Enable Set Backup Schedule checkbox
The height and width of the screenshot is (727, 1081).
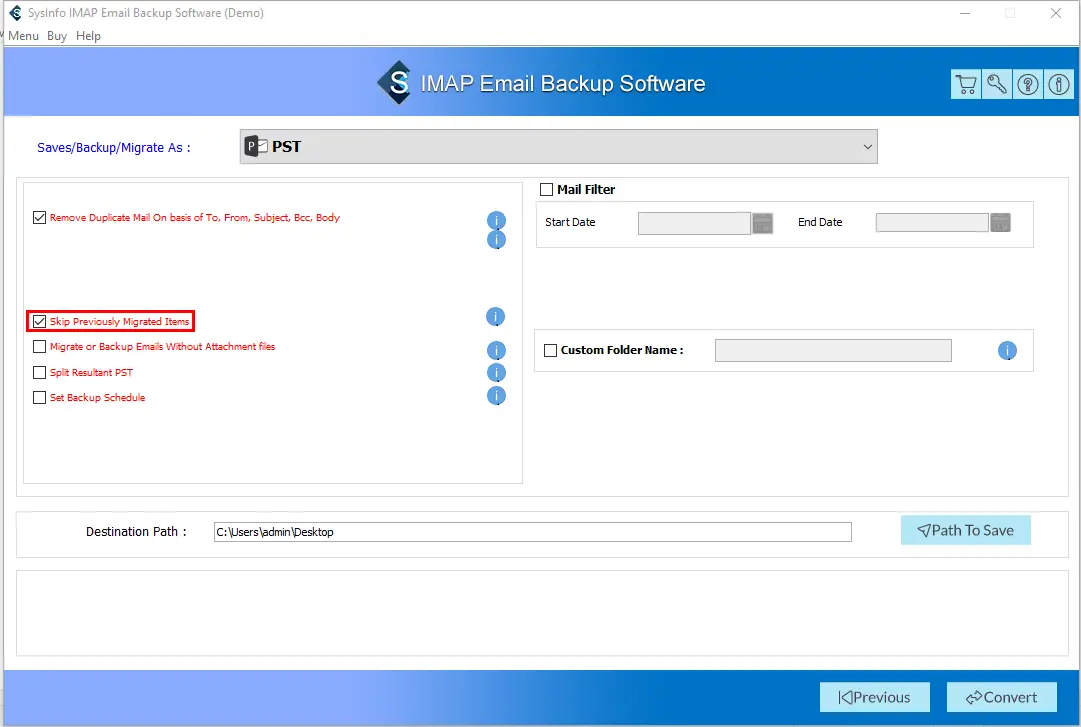(39, 398)
